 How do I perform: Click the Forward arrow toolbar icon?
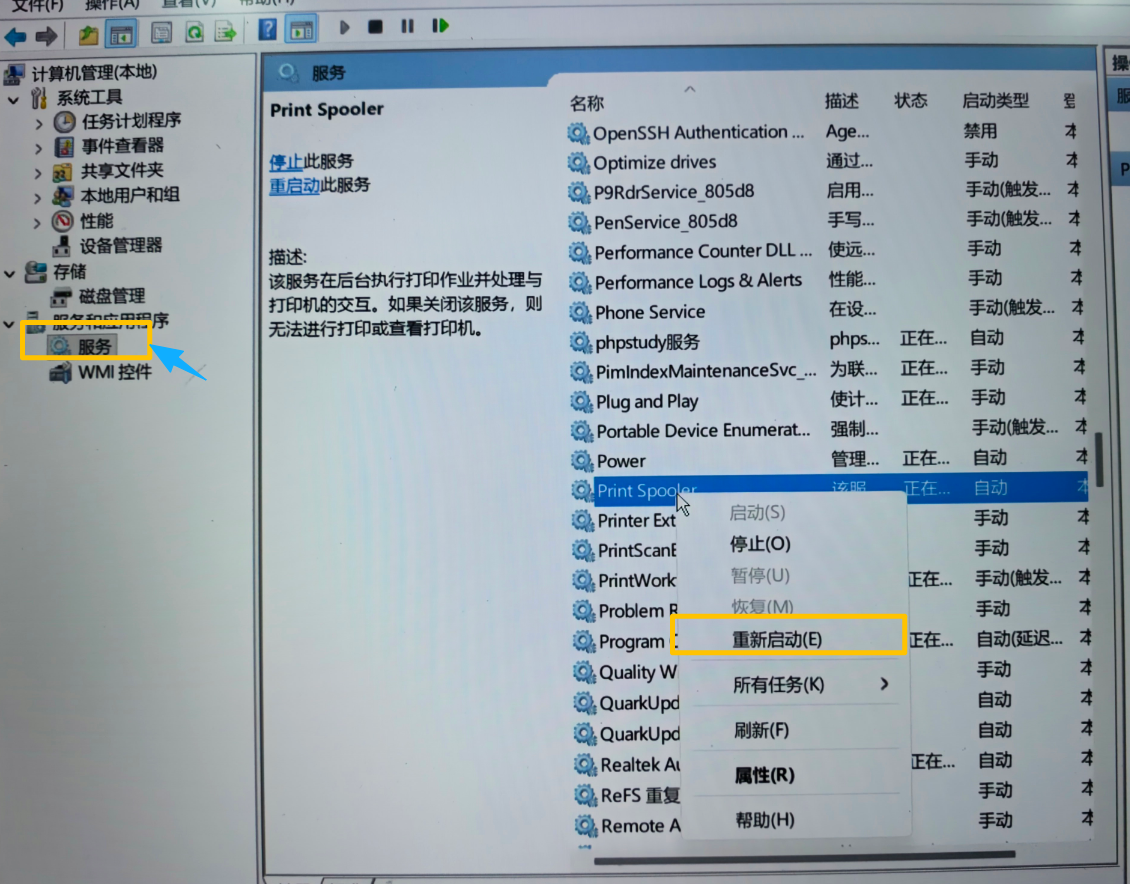46,35
